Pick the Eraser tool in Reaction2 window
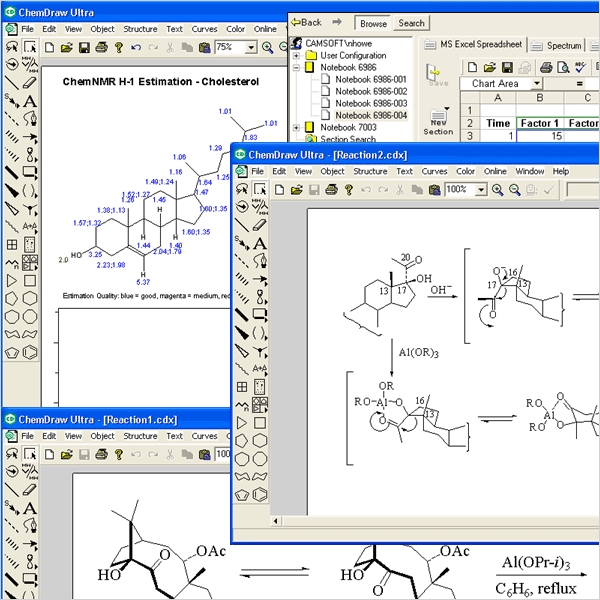The width and height of the screenshot is (600, 600). (260, 225)
